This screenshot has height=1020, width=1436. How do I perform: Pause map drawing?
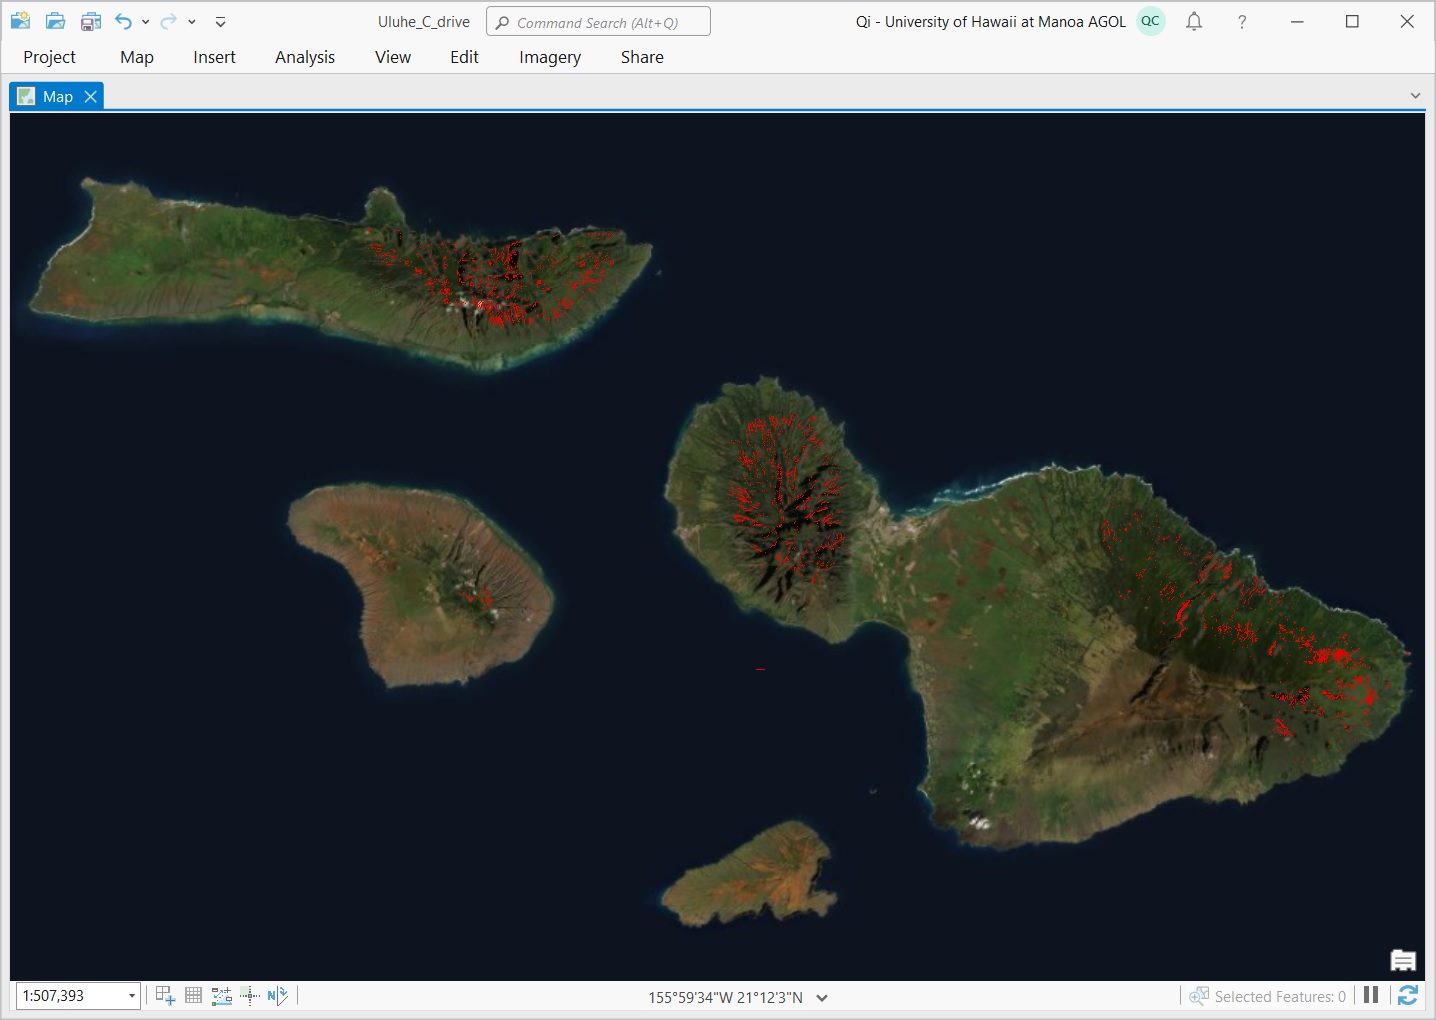pos(1371,995)
